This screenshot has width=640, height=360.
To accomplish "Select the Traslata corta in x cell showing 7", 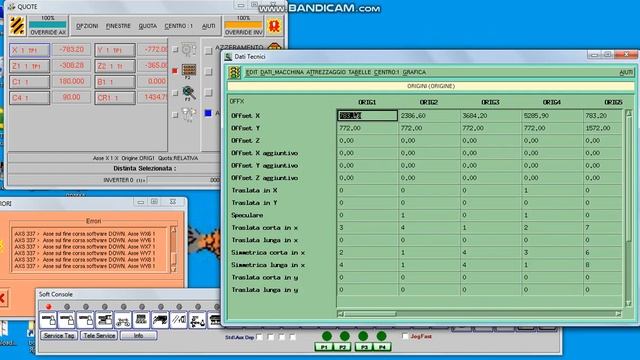I will (x=603, y=228).
